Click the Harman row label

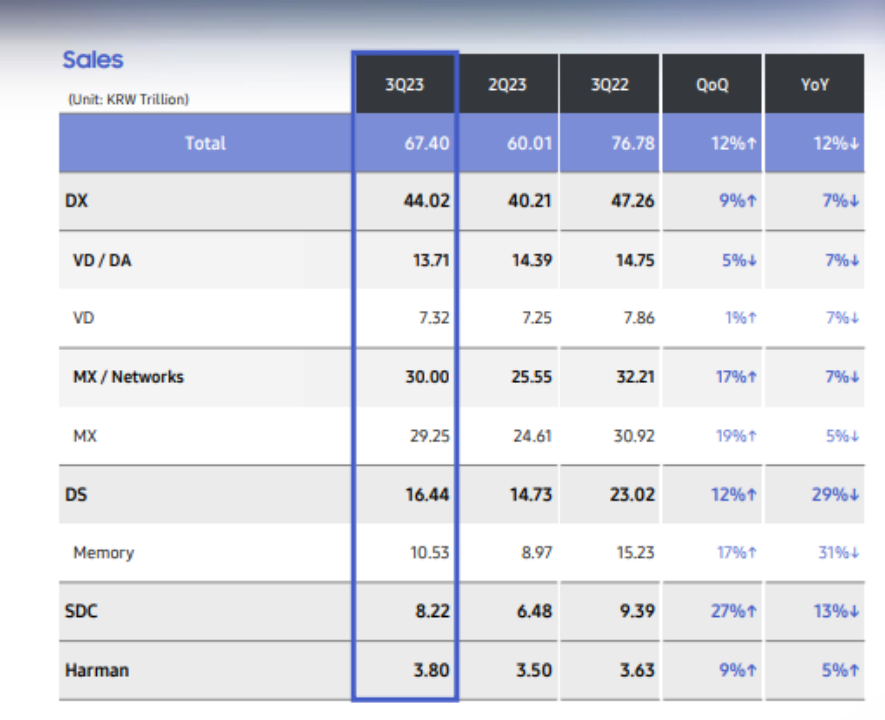pos(96,670)
